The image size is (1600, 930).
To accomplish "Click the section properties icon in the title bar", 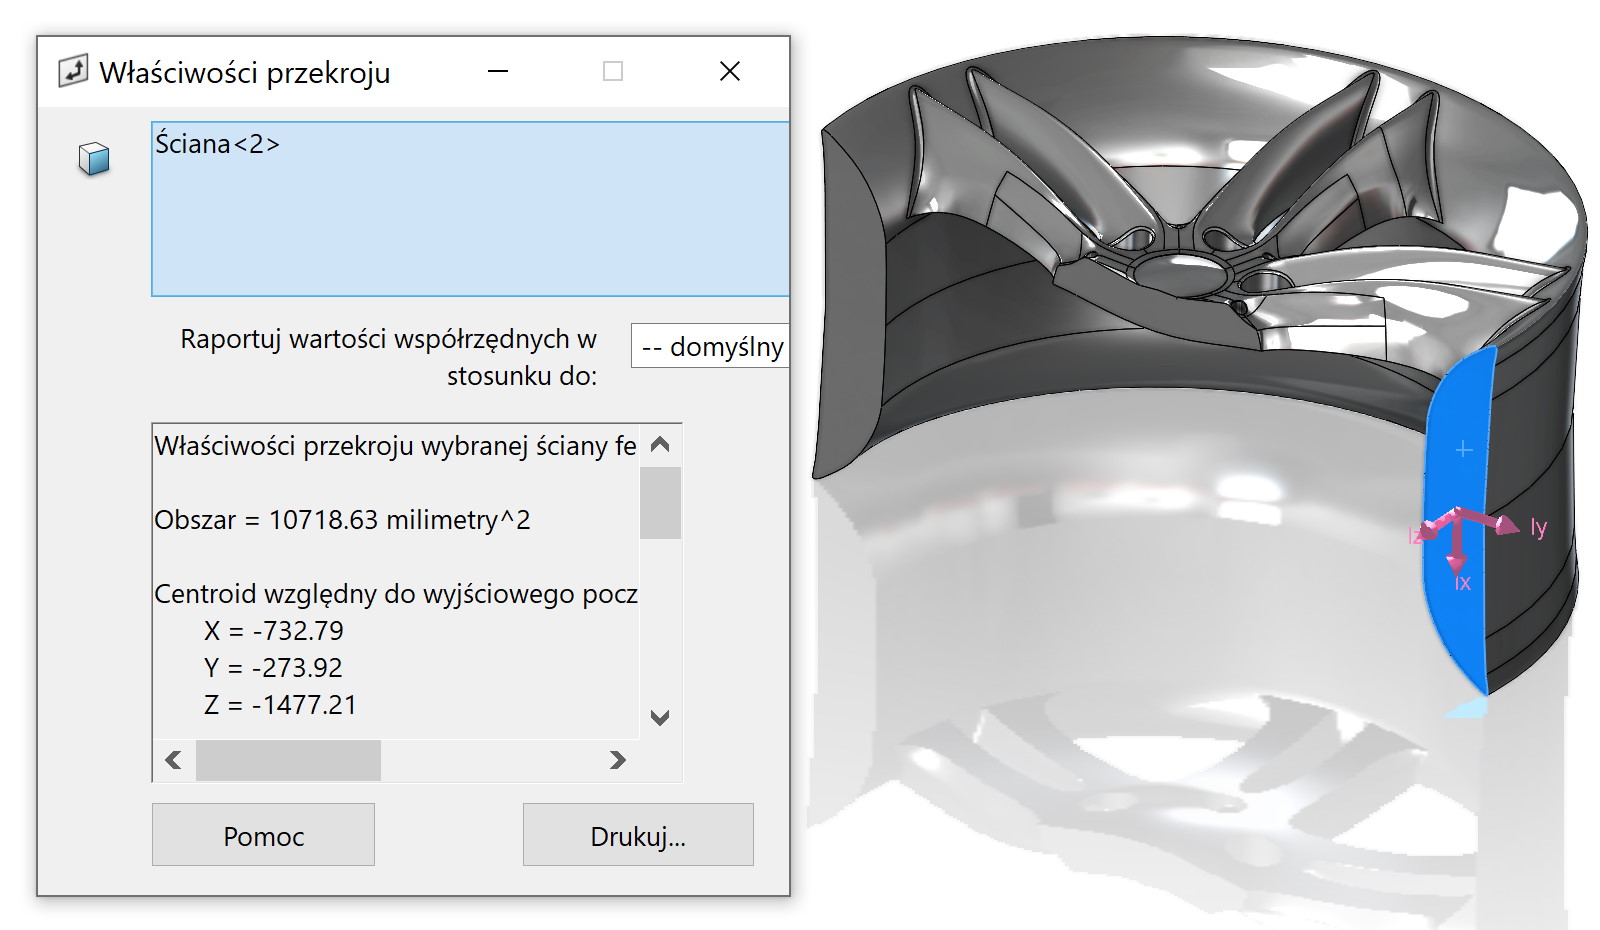I will 72,70.
